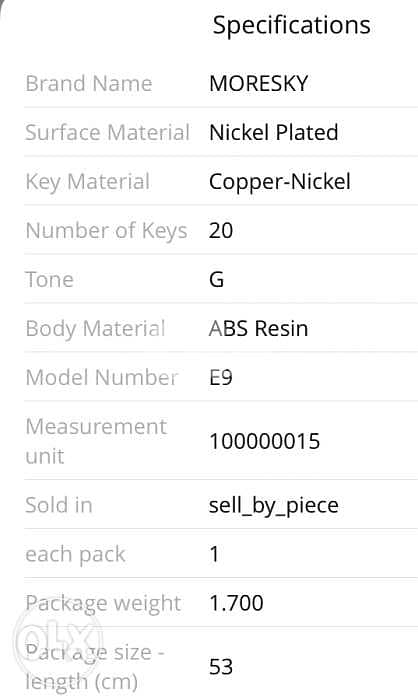
Task: Select the Copper-Nickel key material value
Action: pyautogui.click(x=280, y=182)
